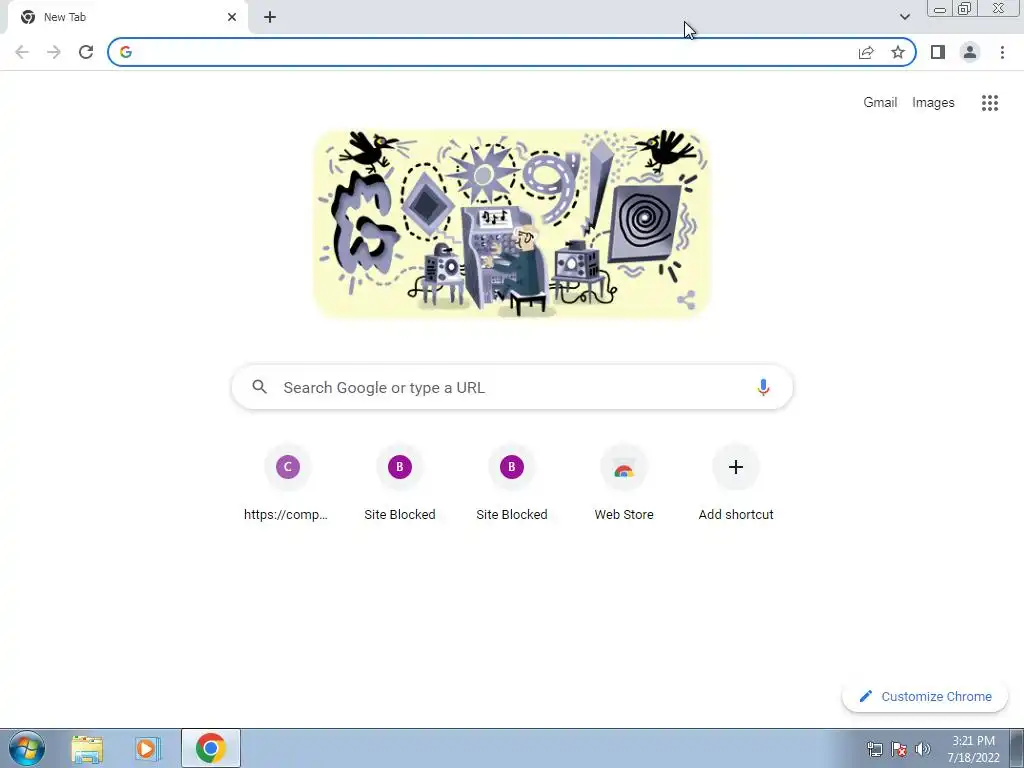Start voice search with the microphone
1024x768 pixels.
click(763, 387)
